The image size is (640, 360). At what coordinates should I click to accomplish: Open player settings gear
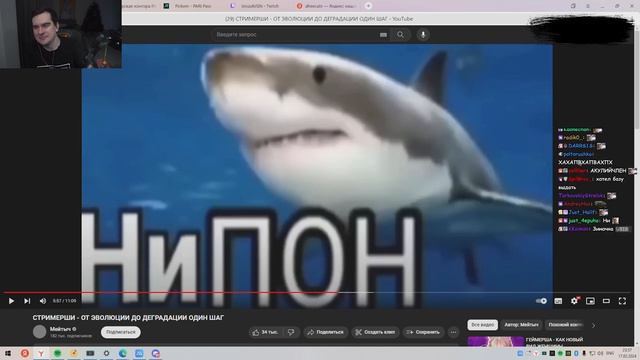click(x=574, y=301)
